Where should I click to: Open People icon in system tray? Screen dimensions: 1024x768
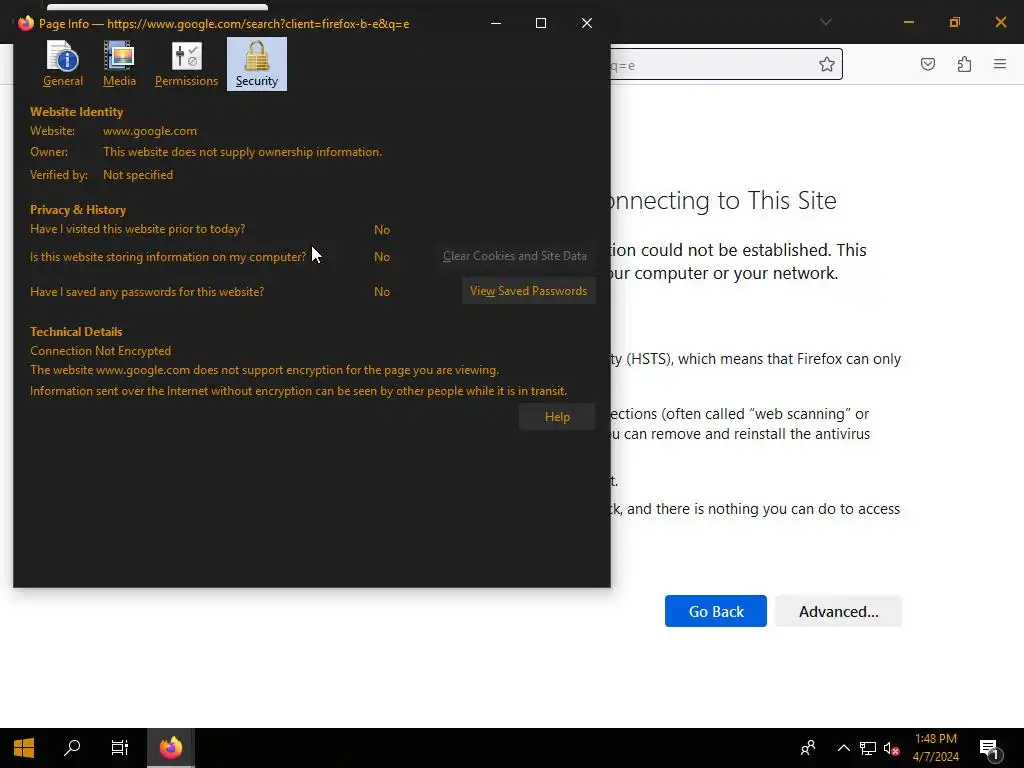pyautogui.click(x=808, y=748)
